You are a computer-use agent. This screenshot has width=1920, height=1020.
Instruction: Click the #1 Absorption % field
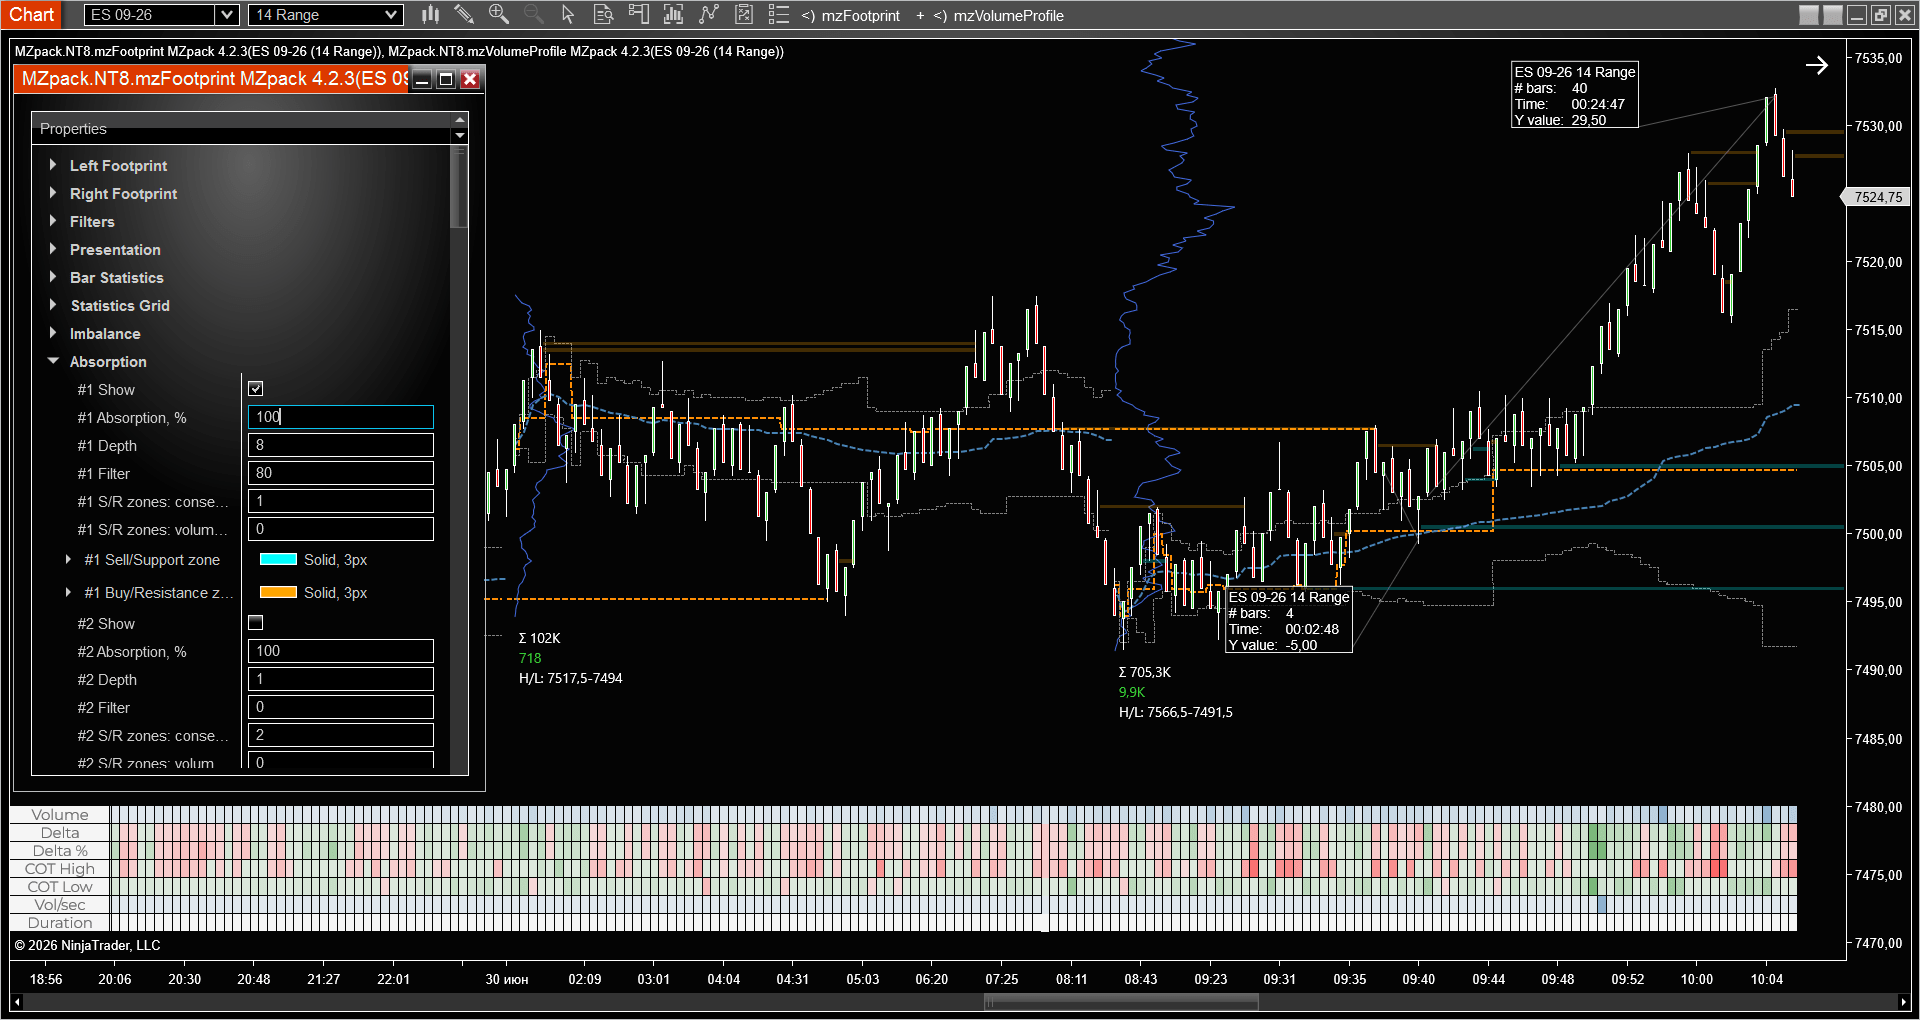coord(341,417)
